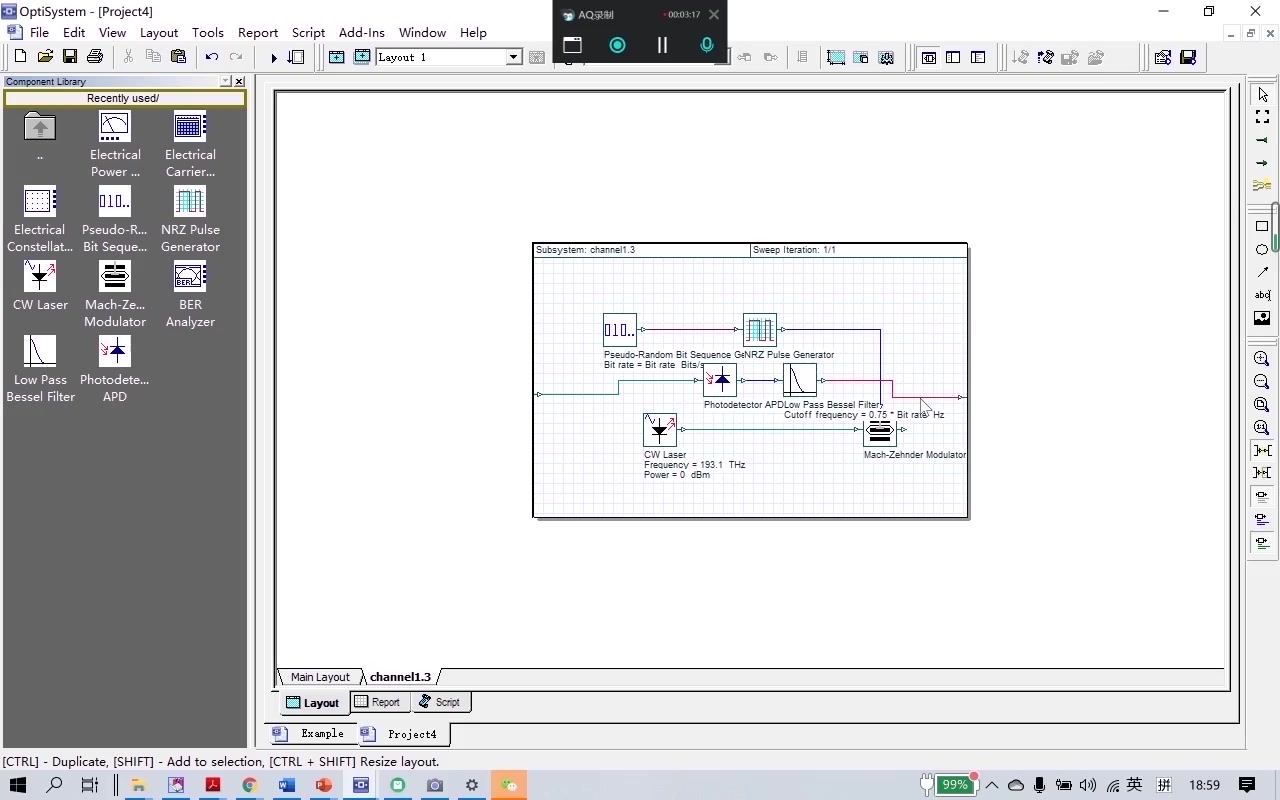1280x800 pixels.
Task: Open the Layout 1 dropdown
Action: coord(514,57)
